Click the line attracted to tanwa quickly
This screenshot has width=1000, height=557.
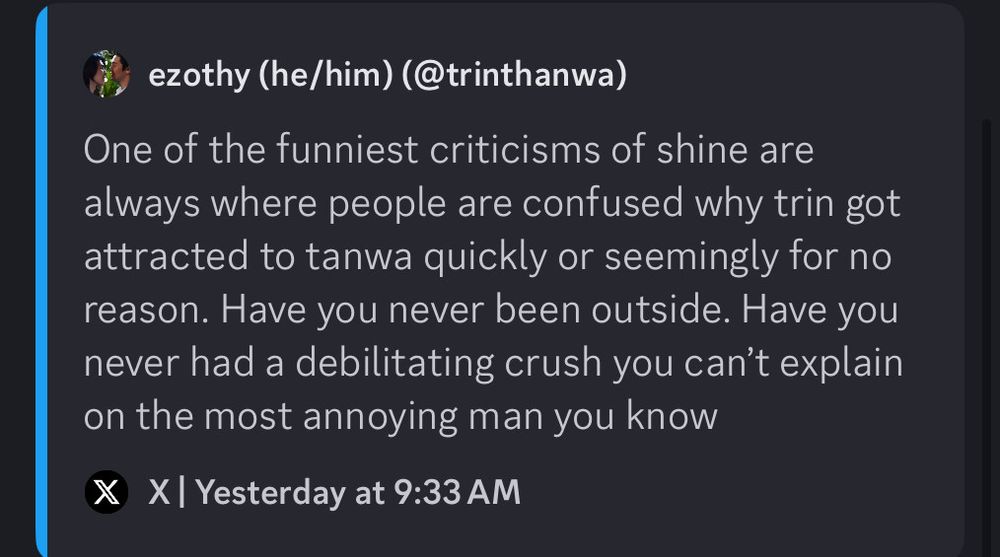point(487,257)
